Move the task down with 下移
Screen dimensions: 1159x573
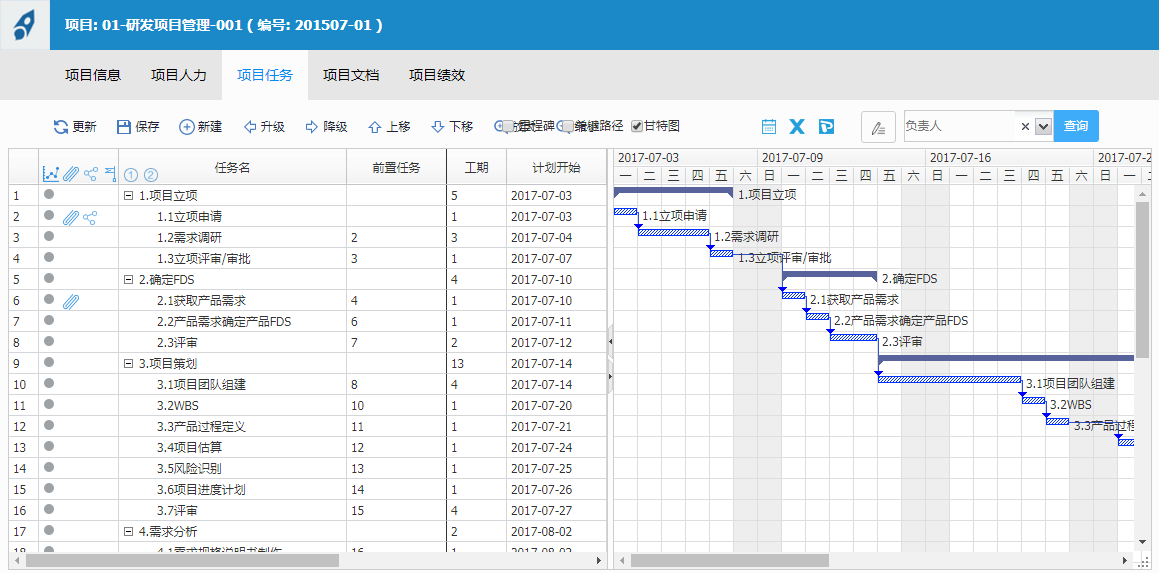click(438, 127)
